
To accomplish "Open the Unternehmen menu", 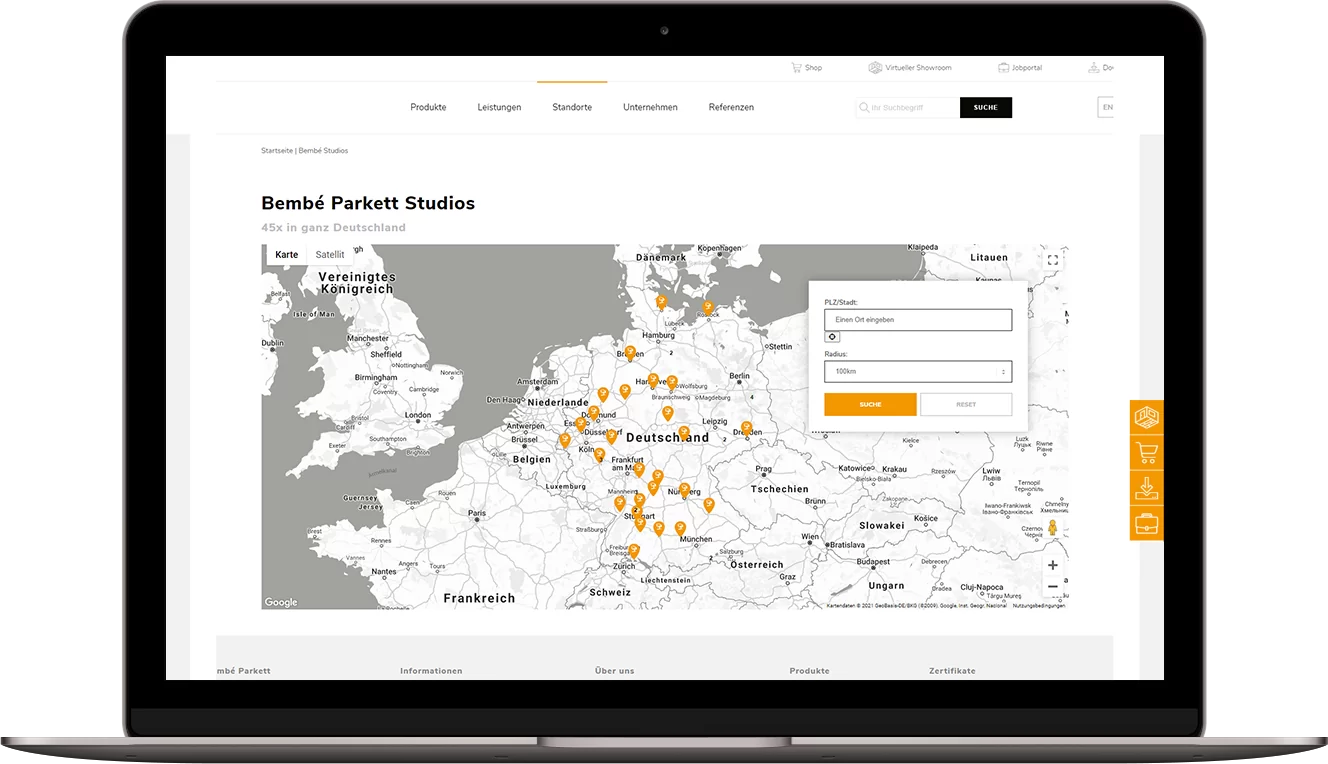I will click(x=650, y=107).
